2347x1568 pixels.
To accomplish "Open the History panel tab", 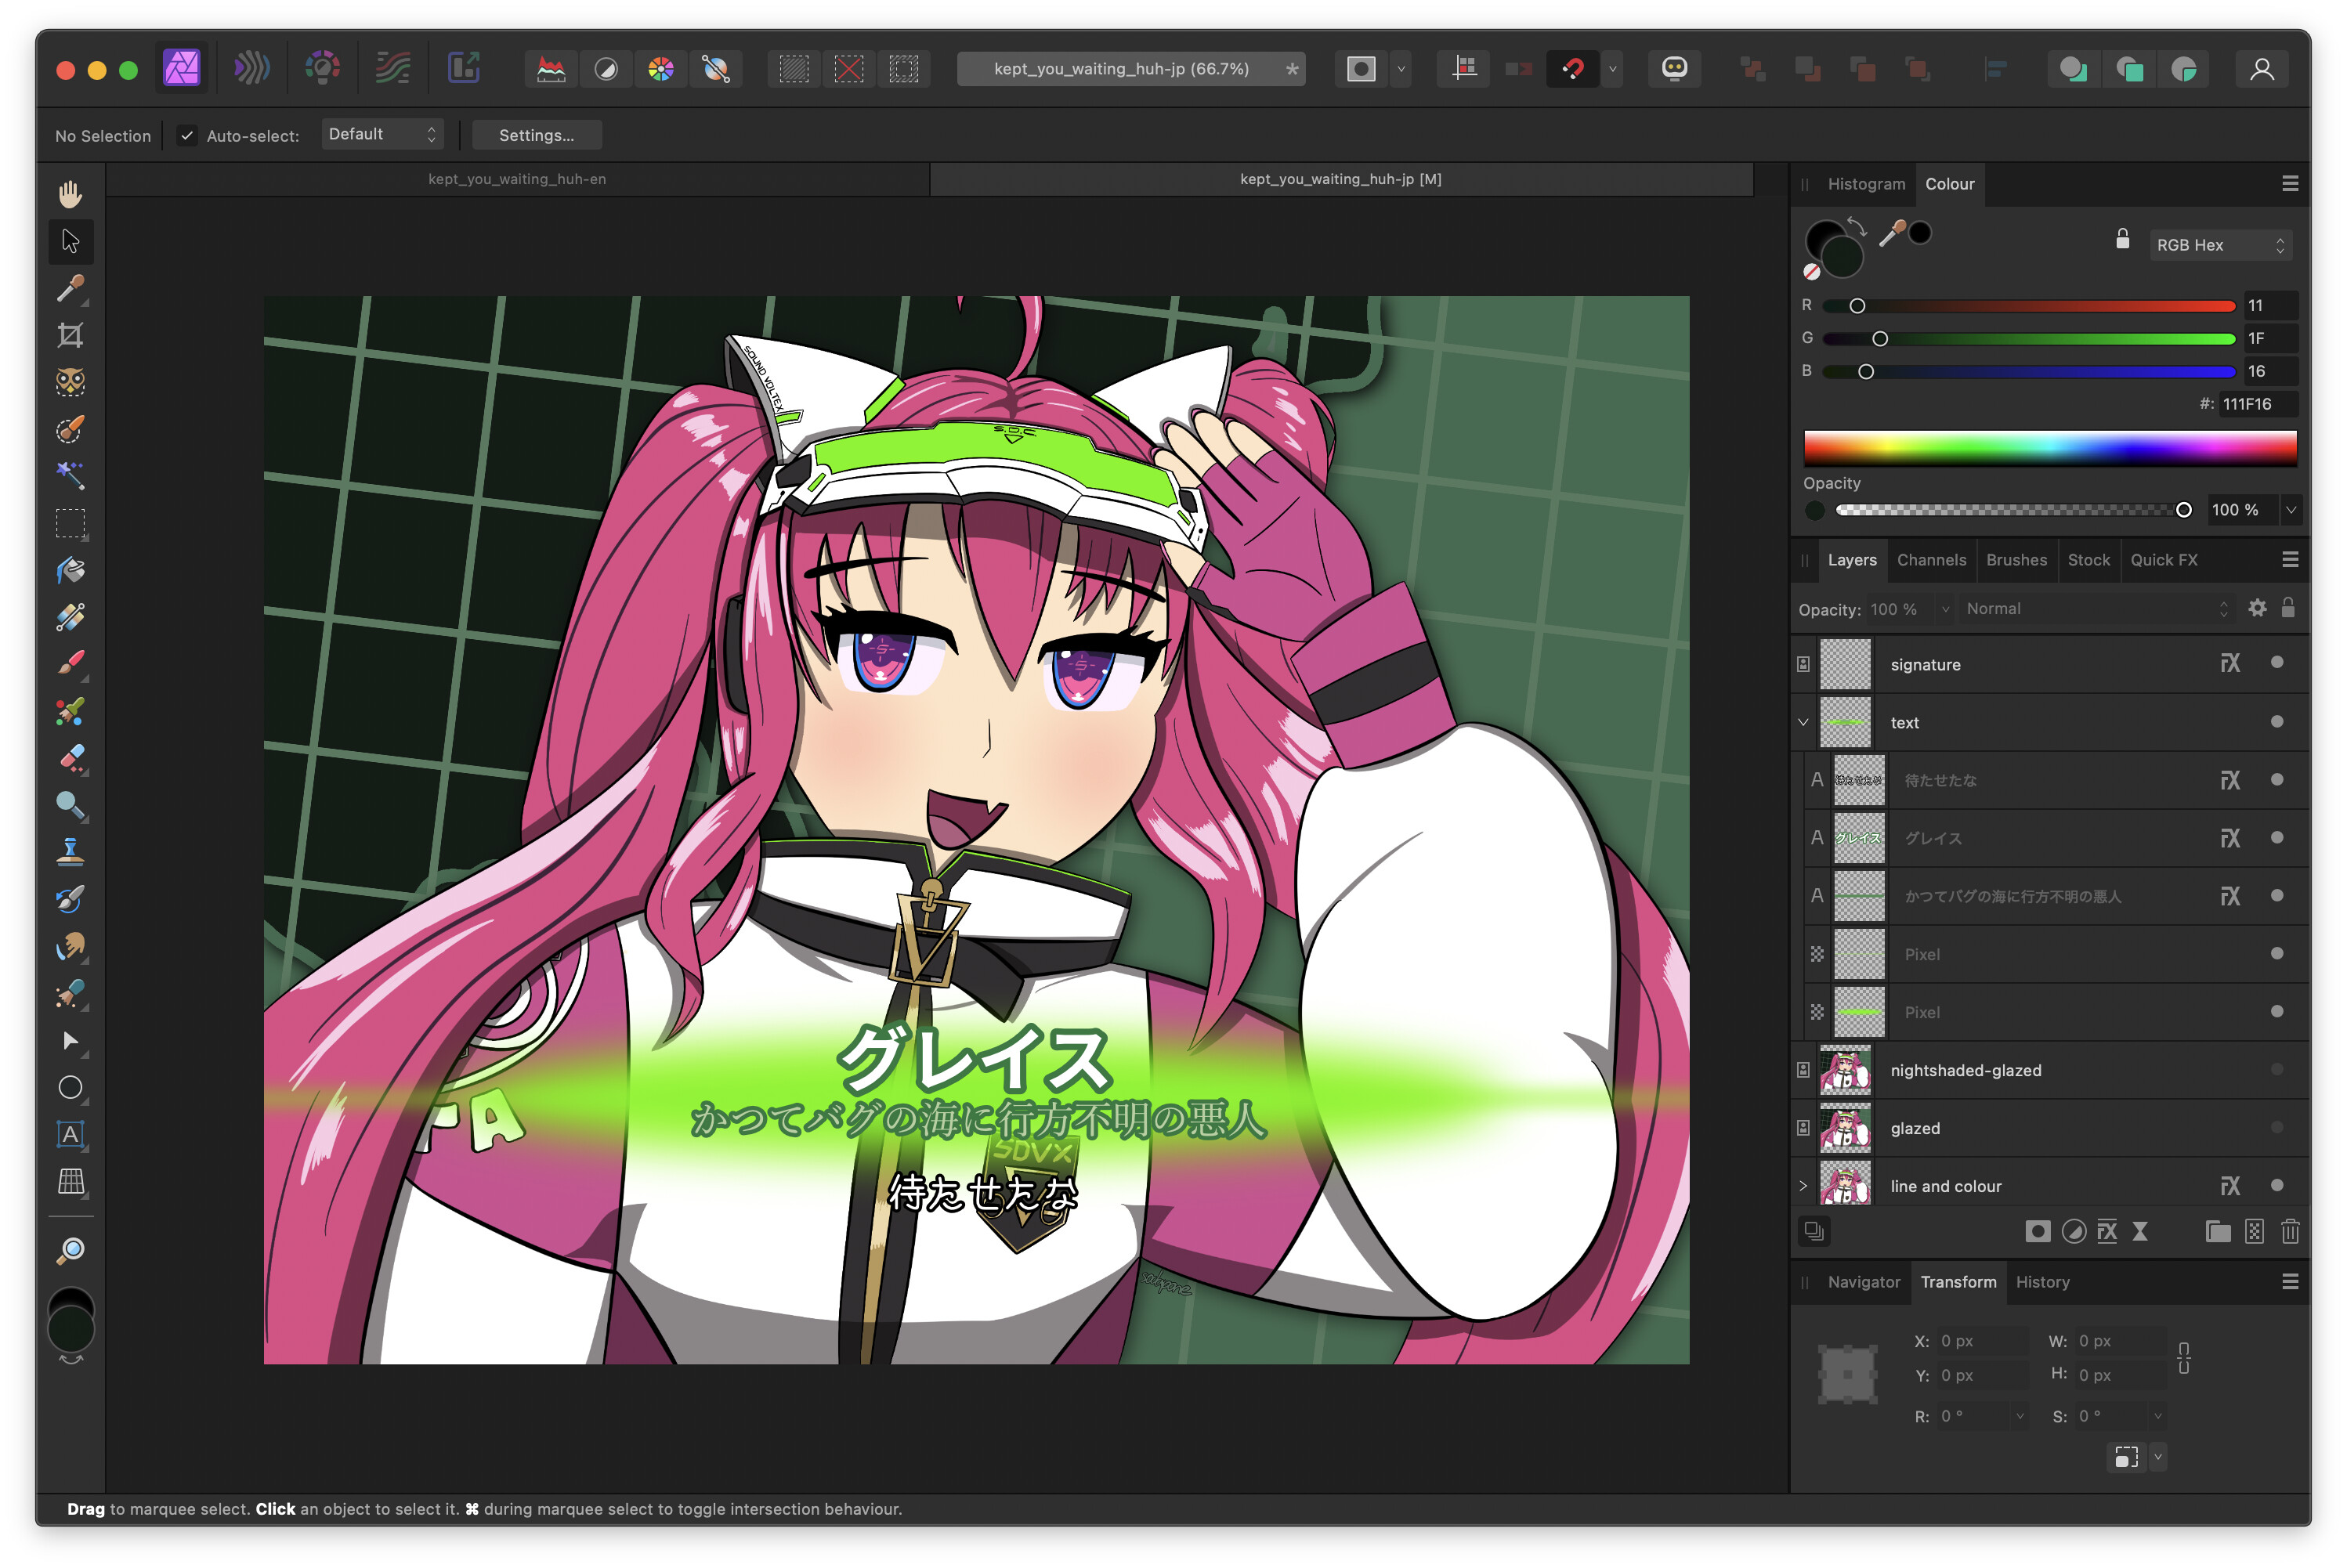I will point(2042,1282).
